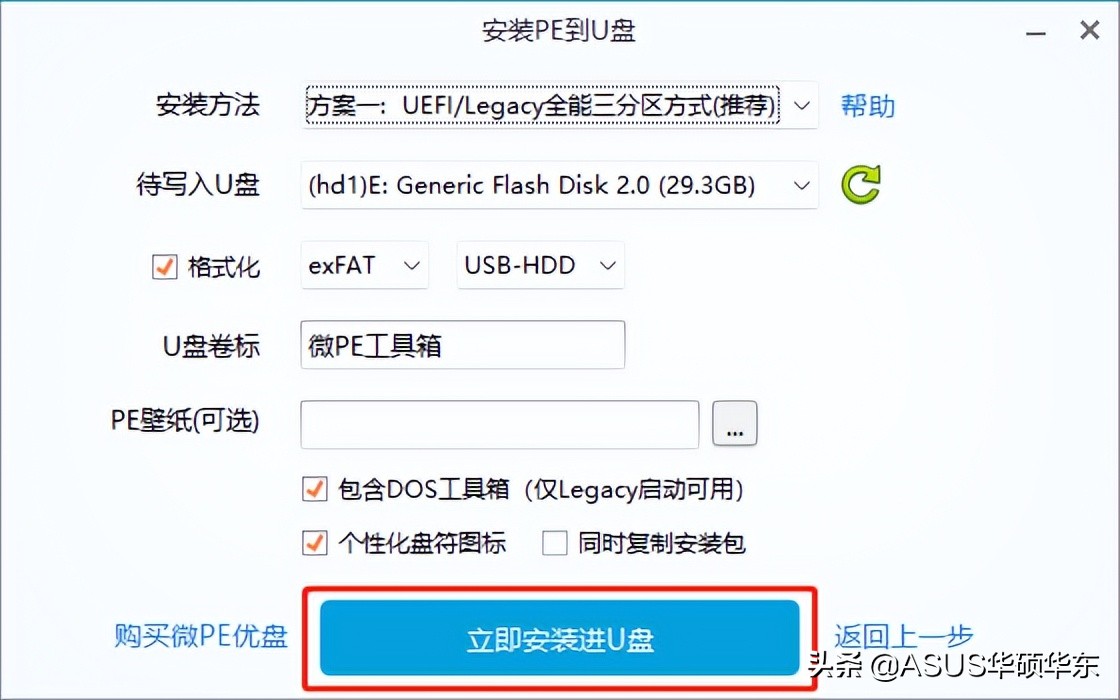The width and height of the screenshot is (1120, 700).
Task: Click the 返回上一步 link
Action: [x=903, y=636]
